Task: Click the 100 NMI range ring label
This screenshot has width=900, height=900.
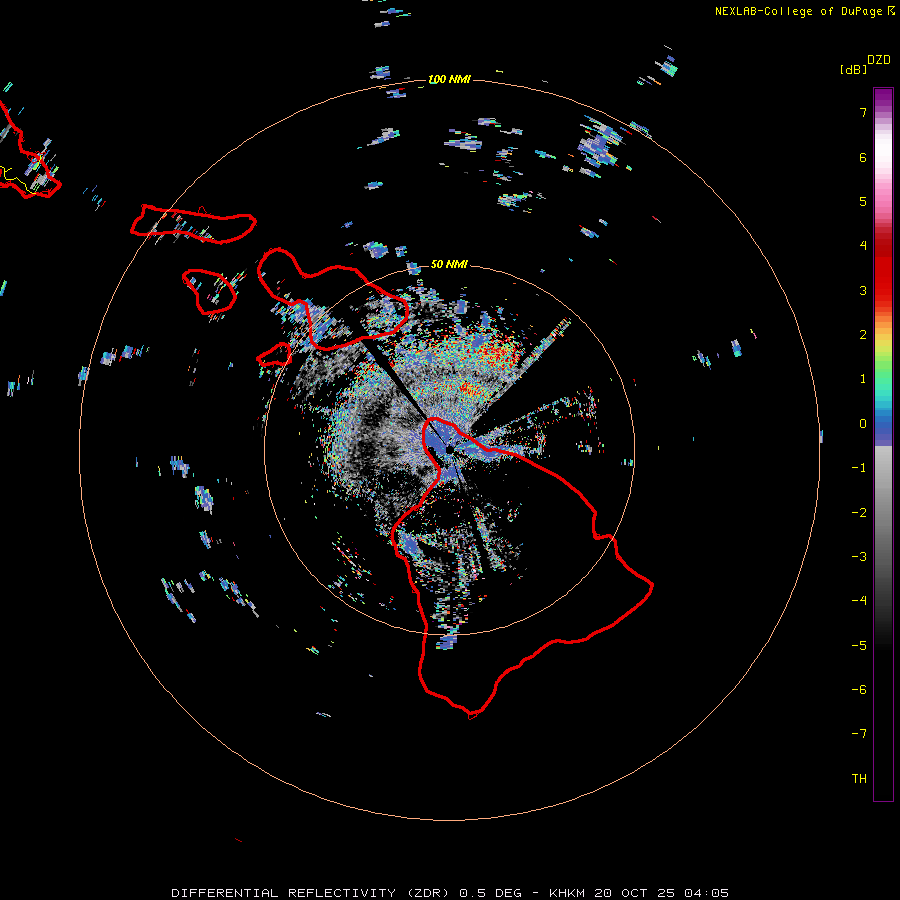Action: [x=449, y=79]
